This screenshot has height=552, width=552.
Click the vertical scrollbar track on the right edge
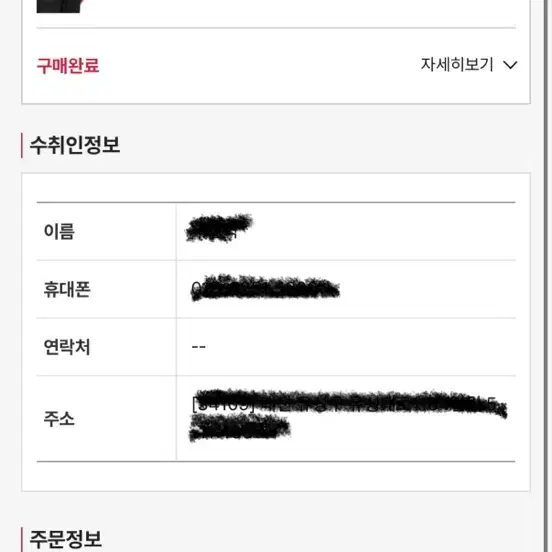pos(547,276)
